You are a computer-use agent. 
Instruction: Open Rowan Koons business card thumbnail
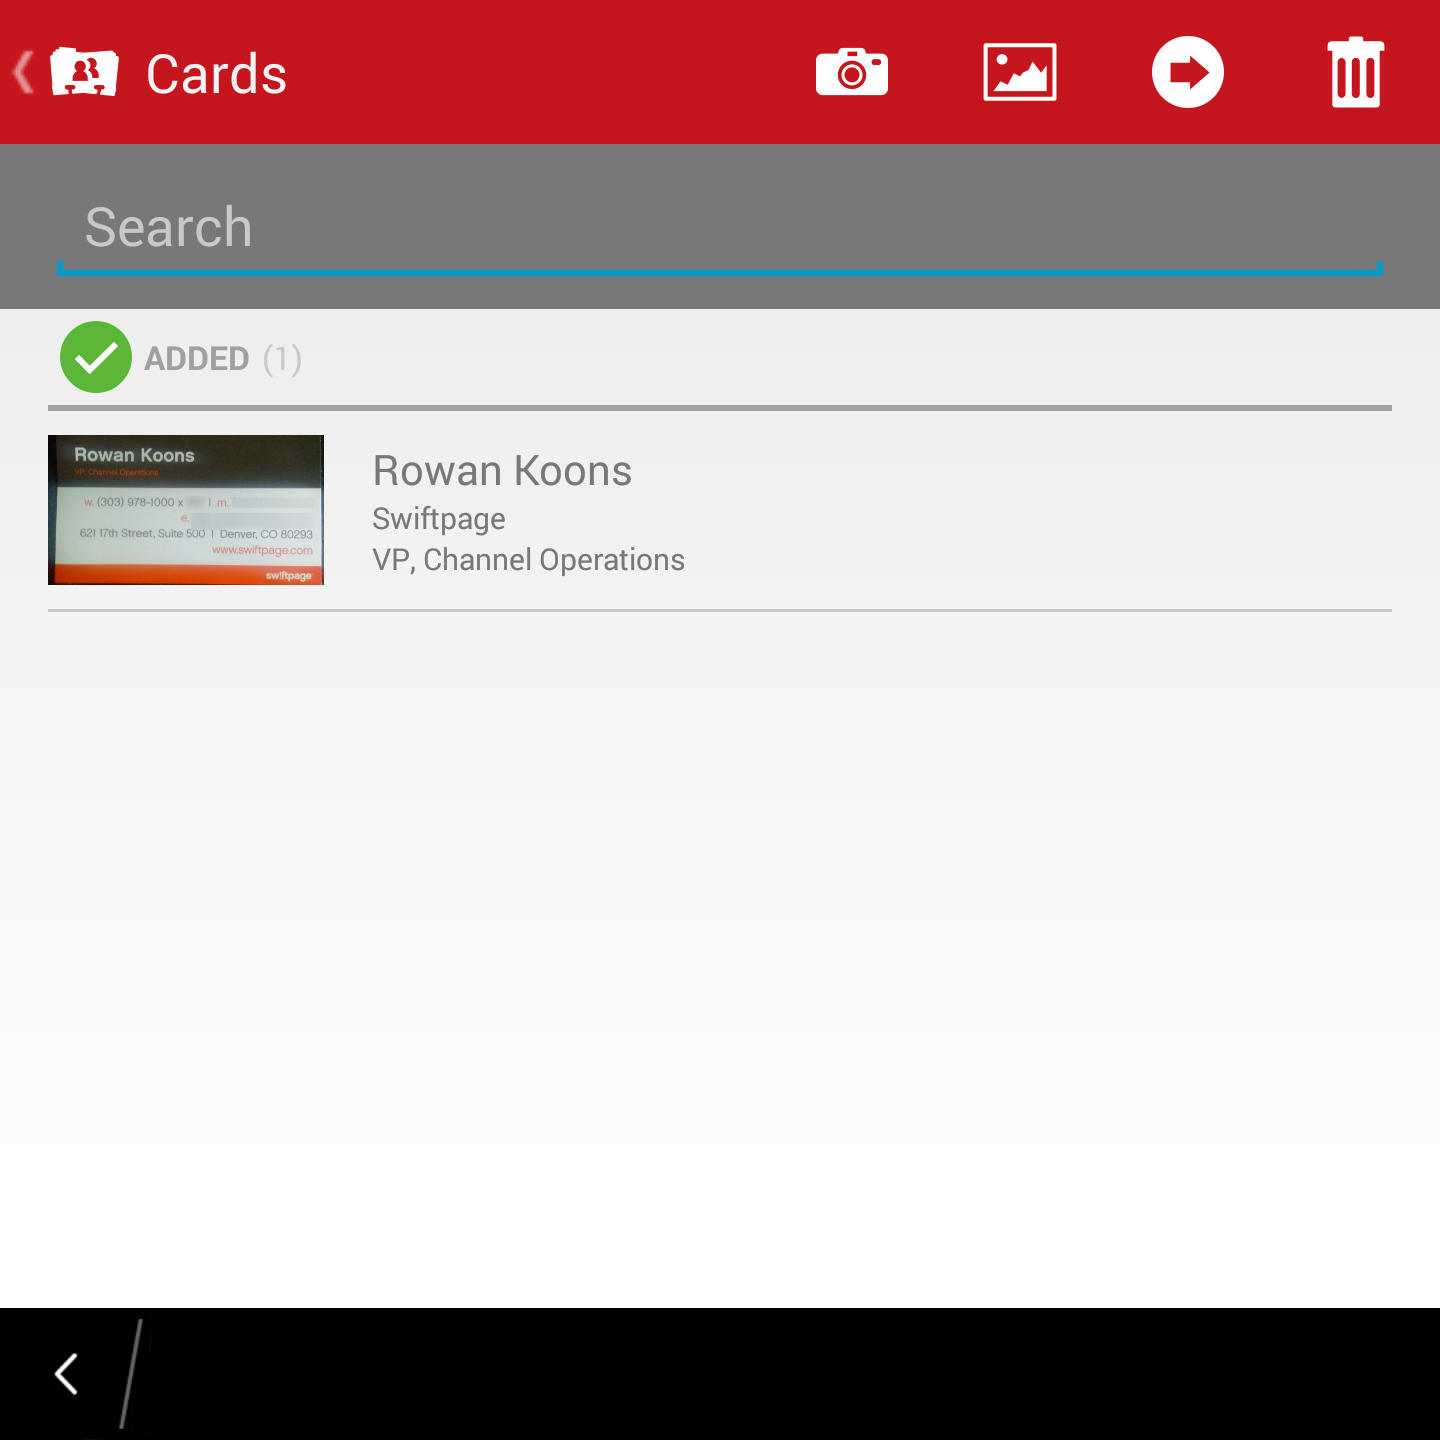click(x=186, y=510)
